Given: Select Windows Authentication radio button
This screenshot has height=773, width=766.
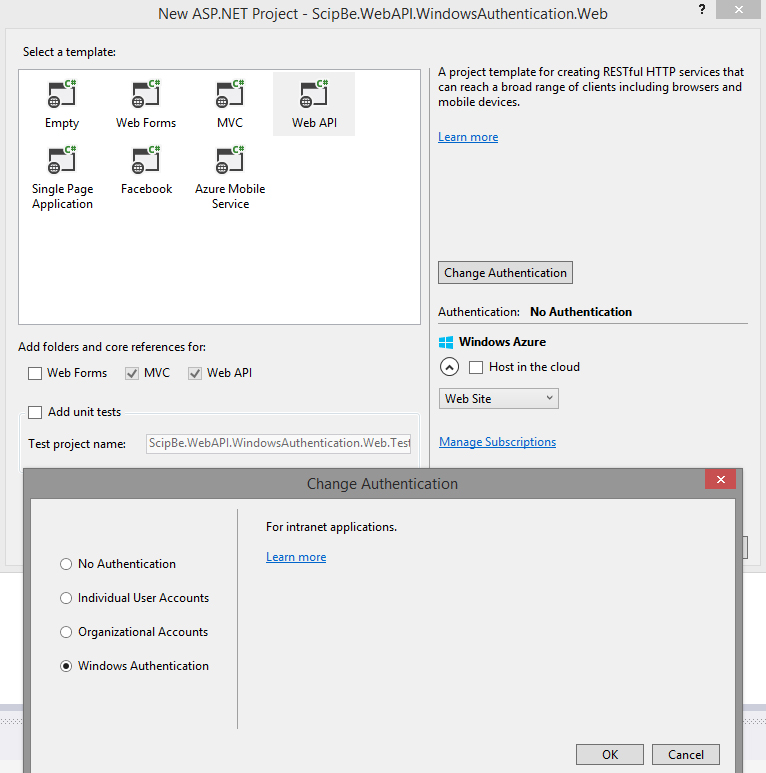Looking at the screenshot, I should (x=66, y=666).
